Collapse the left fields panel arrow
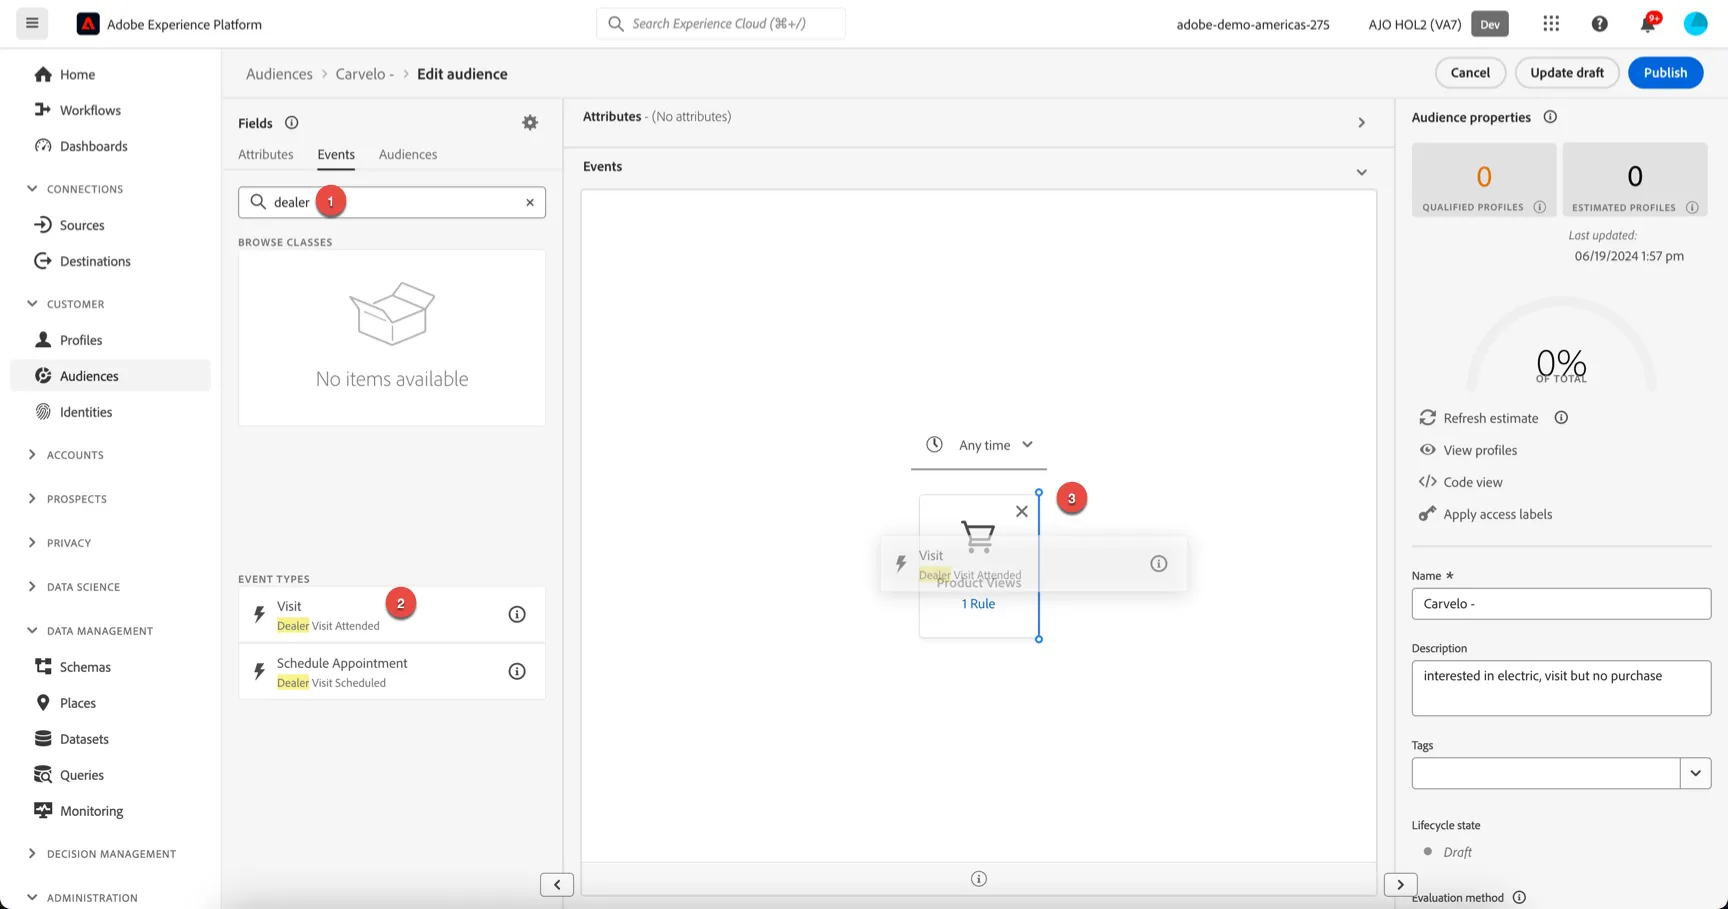Image resolution: width=1728 pixels, height=909 pixels. click(x=557, y=884)
